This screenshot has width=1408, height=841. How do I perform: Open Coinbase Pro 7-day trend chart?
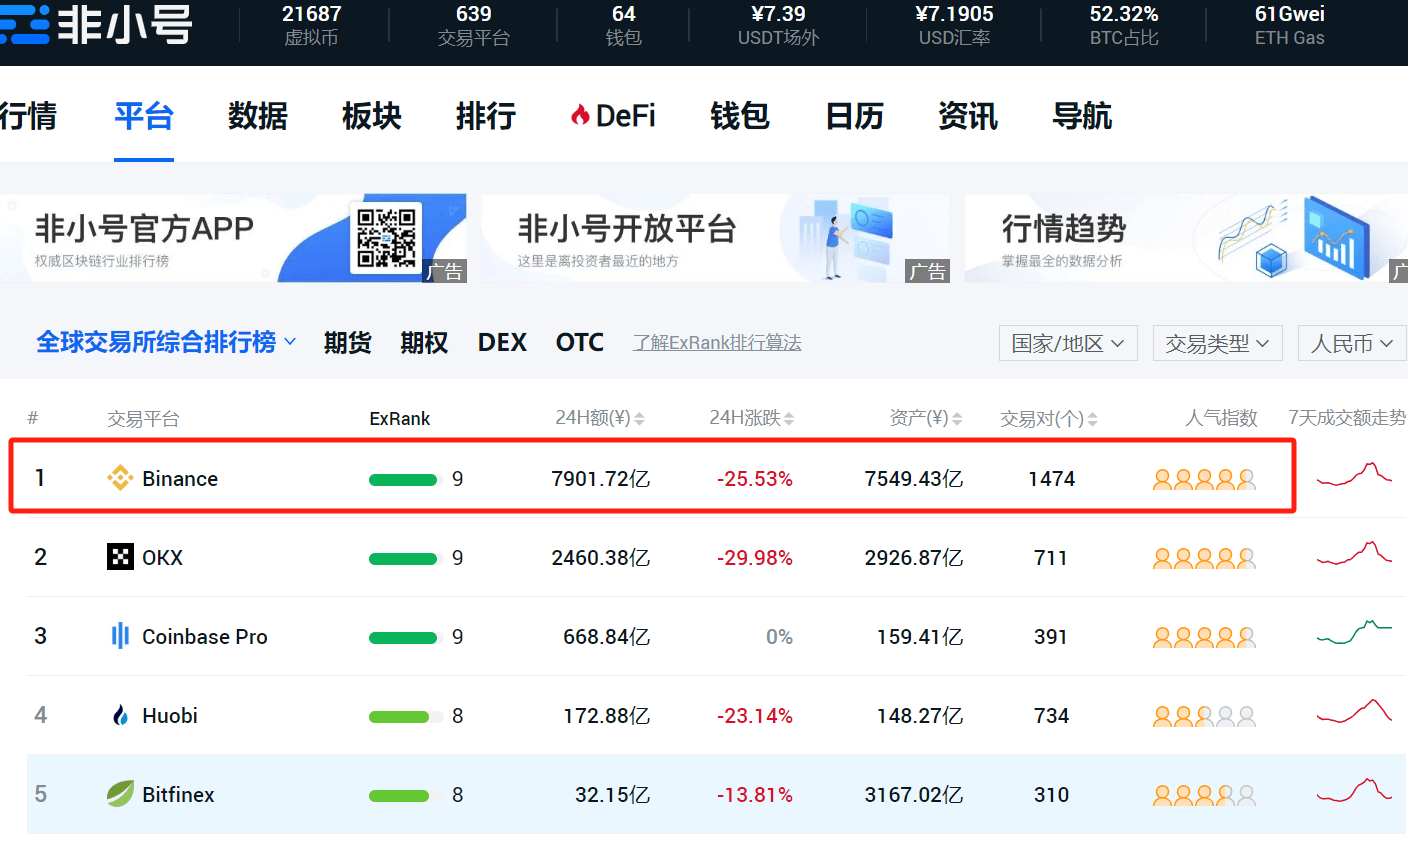(1354, 632)
